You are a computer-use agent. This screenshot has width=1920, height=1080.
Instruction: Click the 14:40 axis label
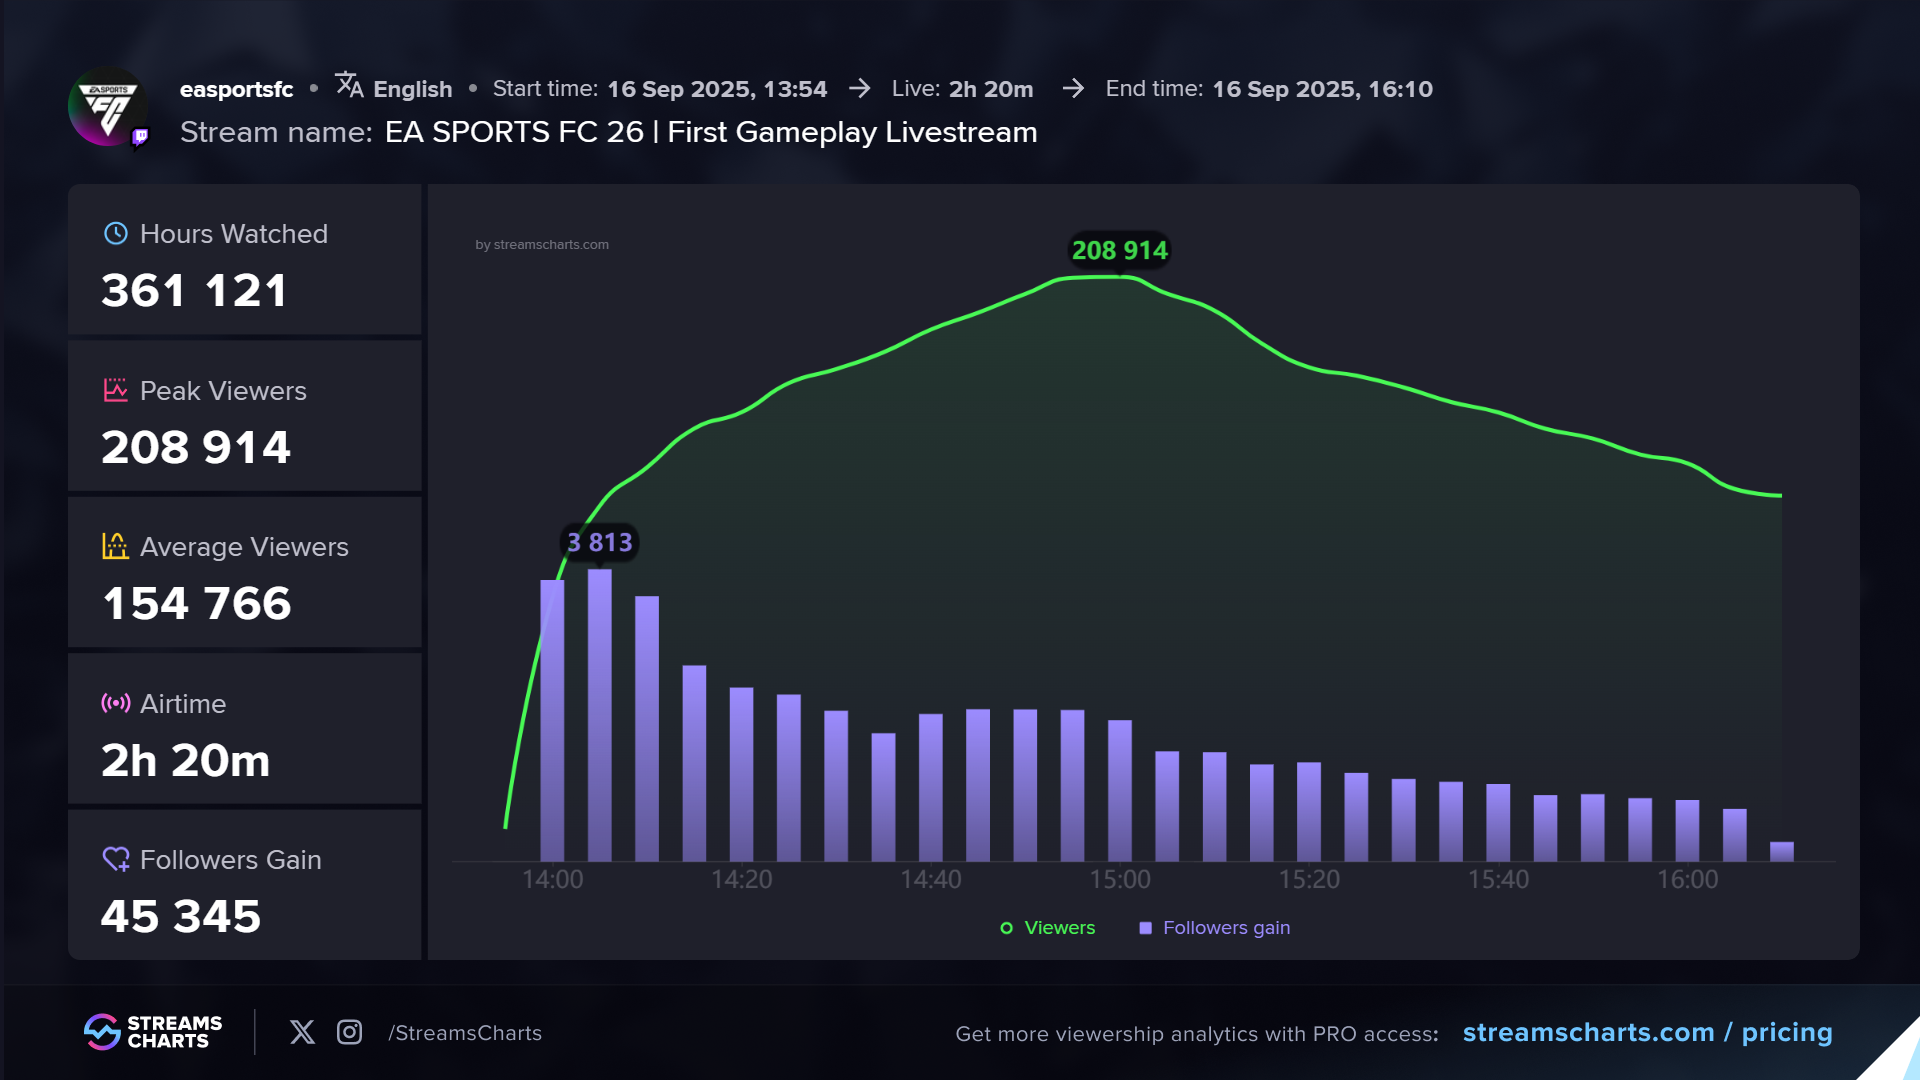tap(931, 880)
